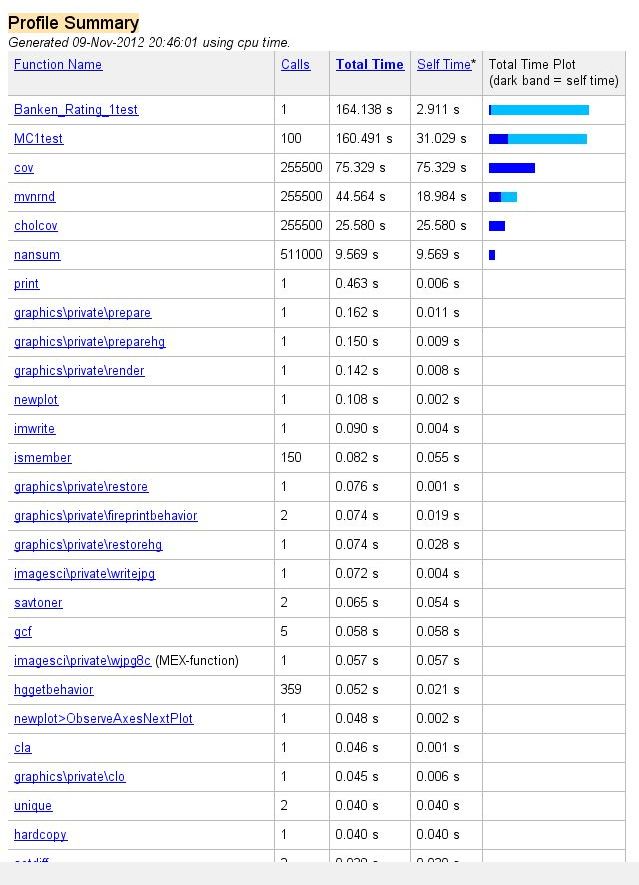Open the Banken_Rating_1test function link
Screen dimensions: 639x885
click(76, 110)
